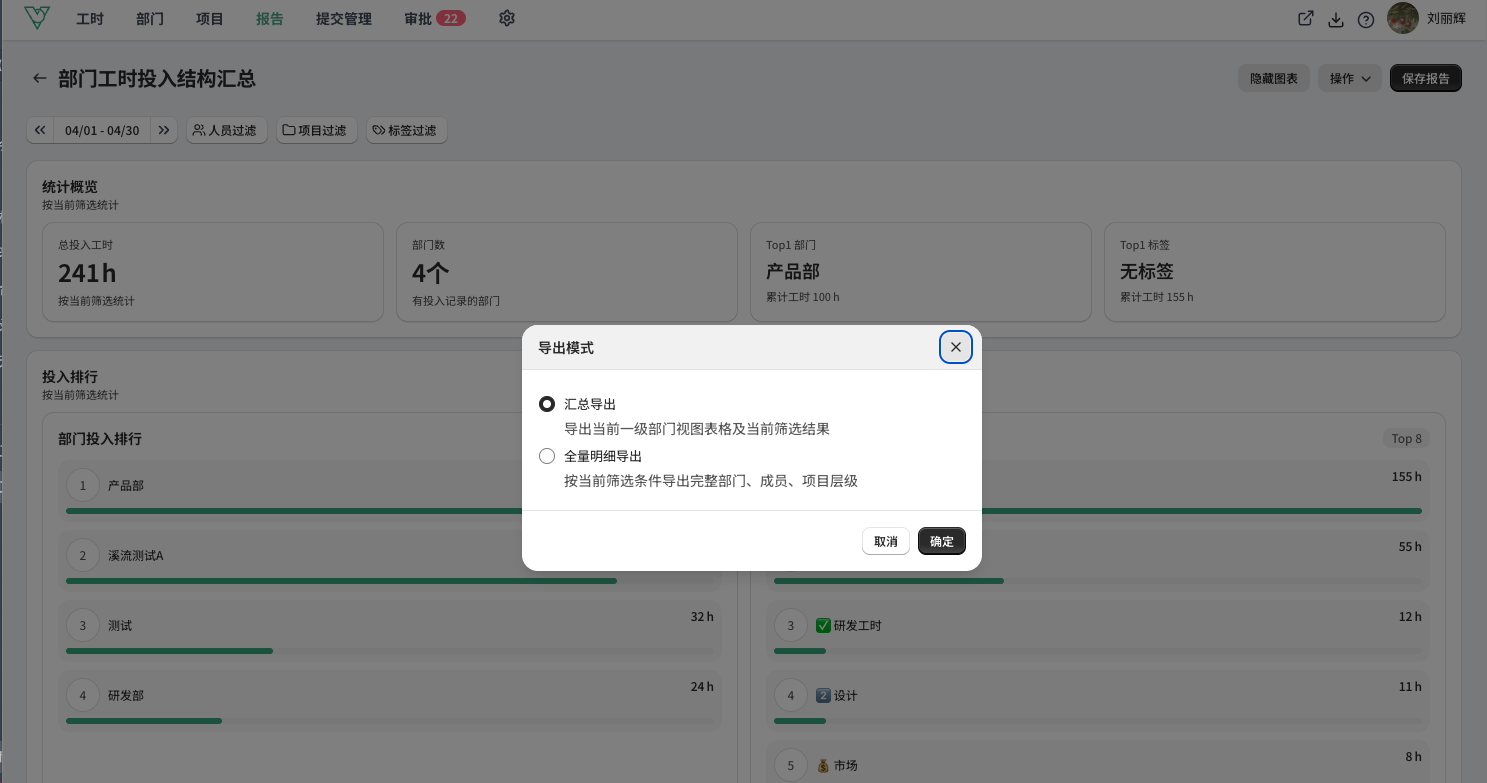
Task: Close the 导出模式 dialog with X
Action: 956,347
